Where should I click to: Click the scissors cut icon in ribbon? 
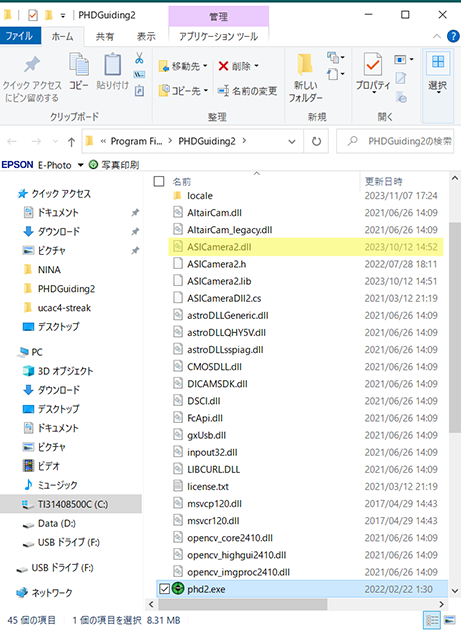pyautogui.click(x=139, y=59)
